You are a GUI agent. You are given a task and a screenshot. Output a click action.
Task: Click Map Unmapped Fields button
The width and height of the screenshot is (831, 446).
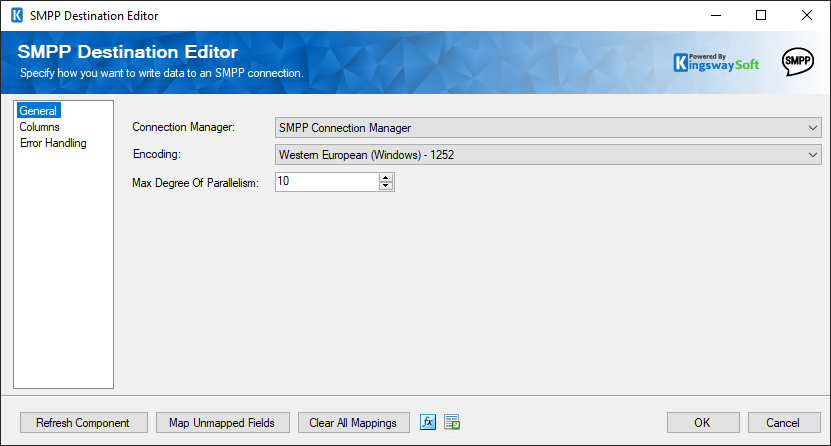click(x=223, y=423)
